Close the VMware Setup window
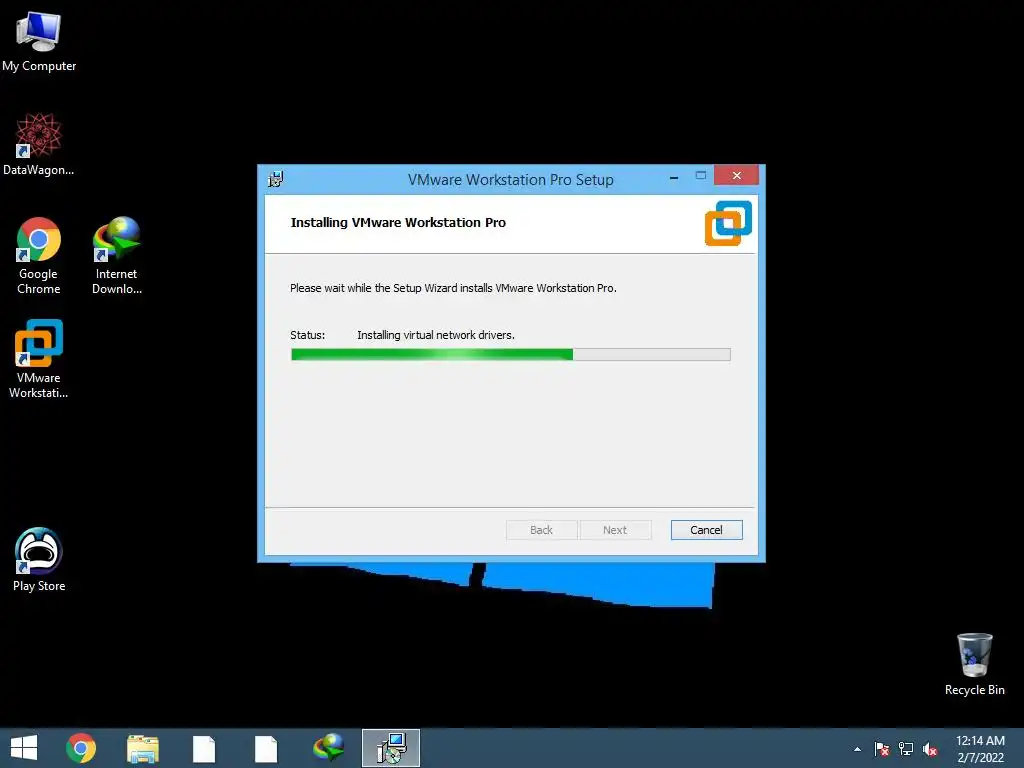1024x768 pixels. 736,176
